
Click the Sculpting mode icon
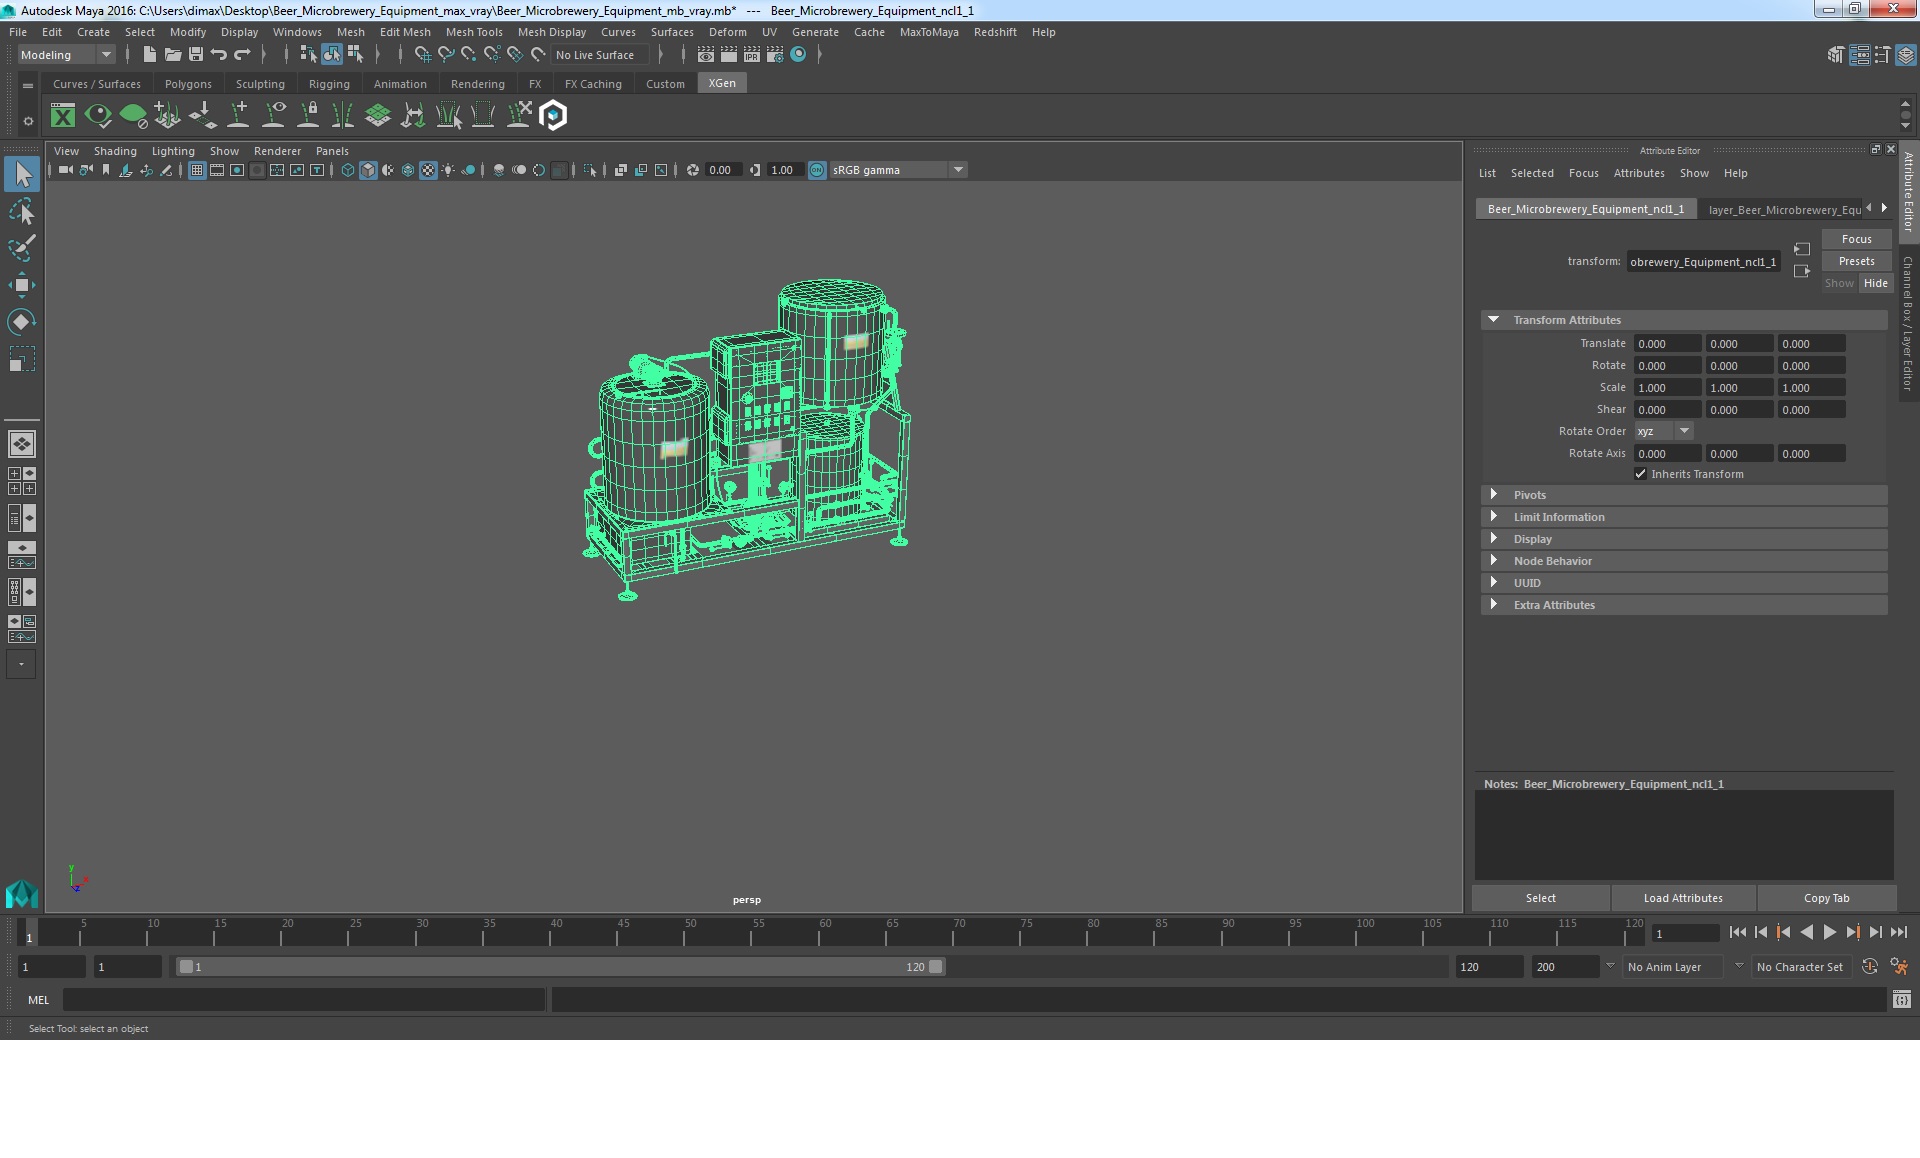pyautogui.click(x=258, y=82)
